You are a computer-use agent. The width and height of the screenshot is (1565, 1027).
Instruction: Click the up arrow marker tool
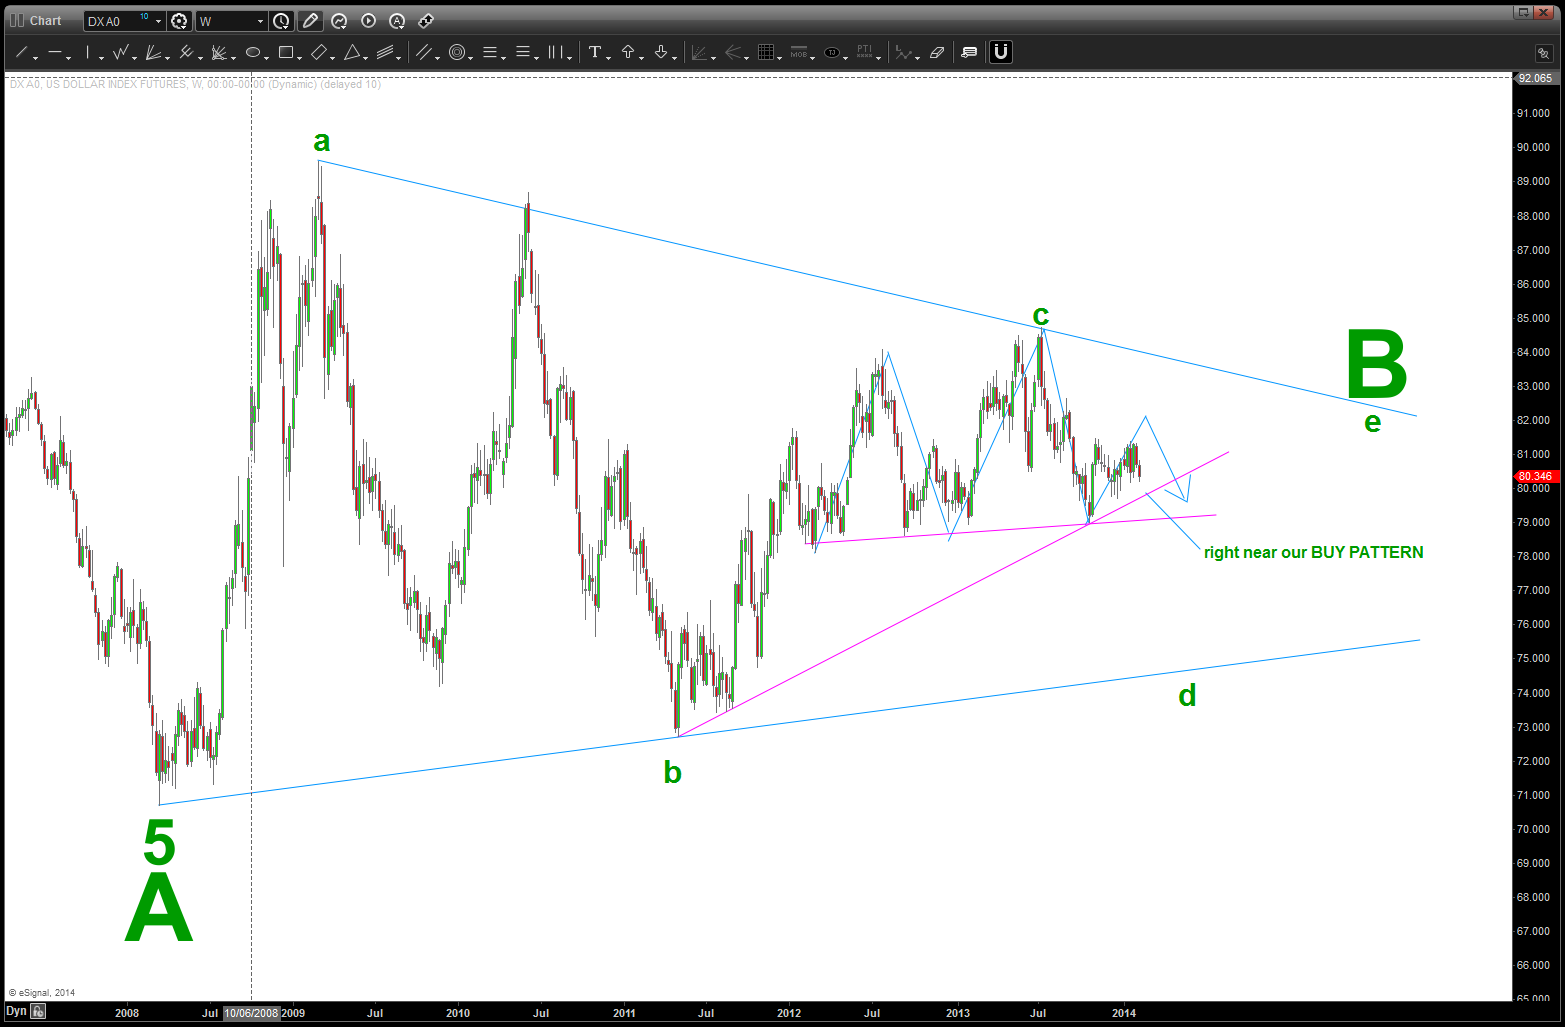coord(628,53)
